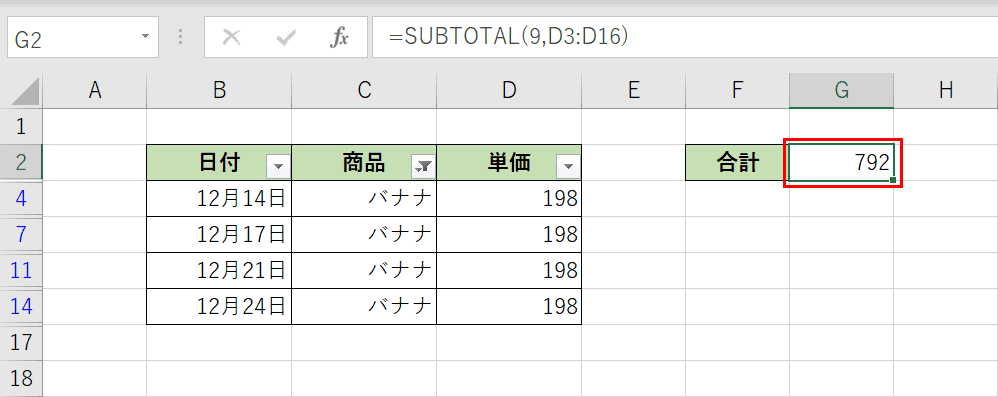Select filtered row 14 header
Image resolution: width=998 pixels, height=397 pixels.
tap(21, 307)
